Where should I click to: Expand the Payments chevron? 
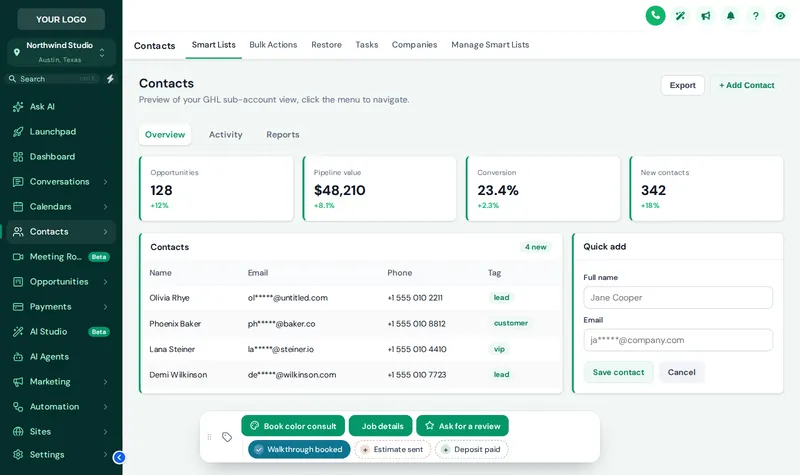click(x=105, y=307)
